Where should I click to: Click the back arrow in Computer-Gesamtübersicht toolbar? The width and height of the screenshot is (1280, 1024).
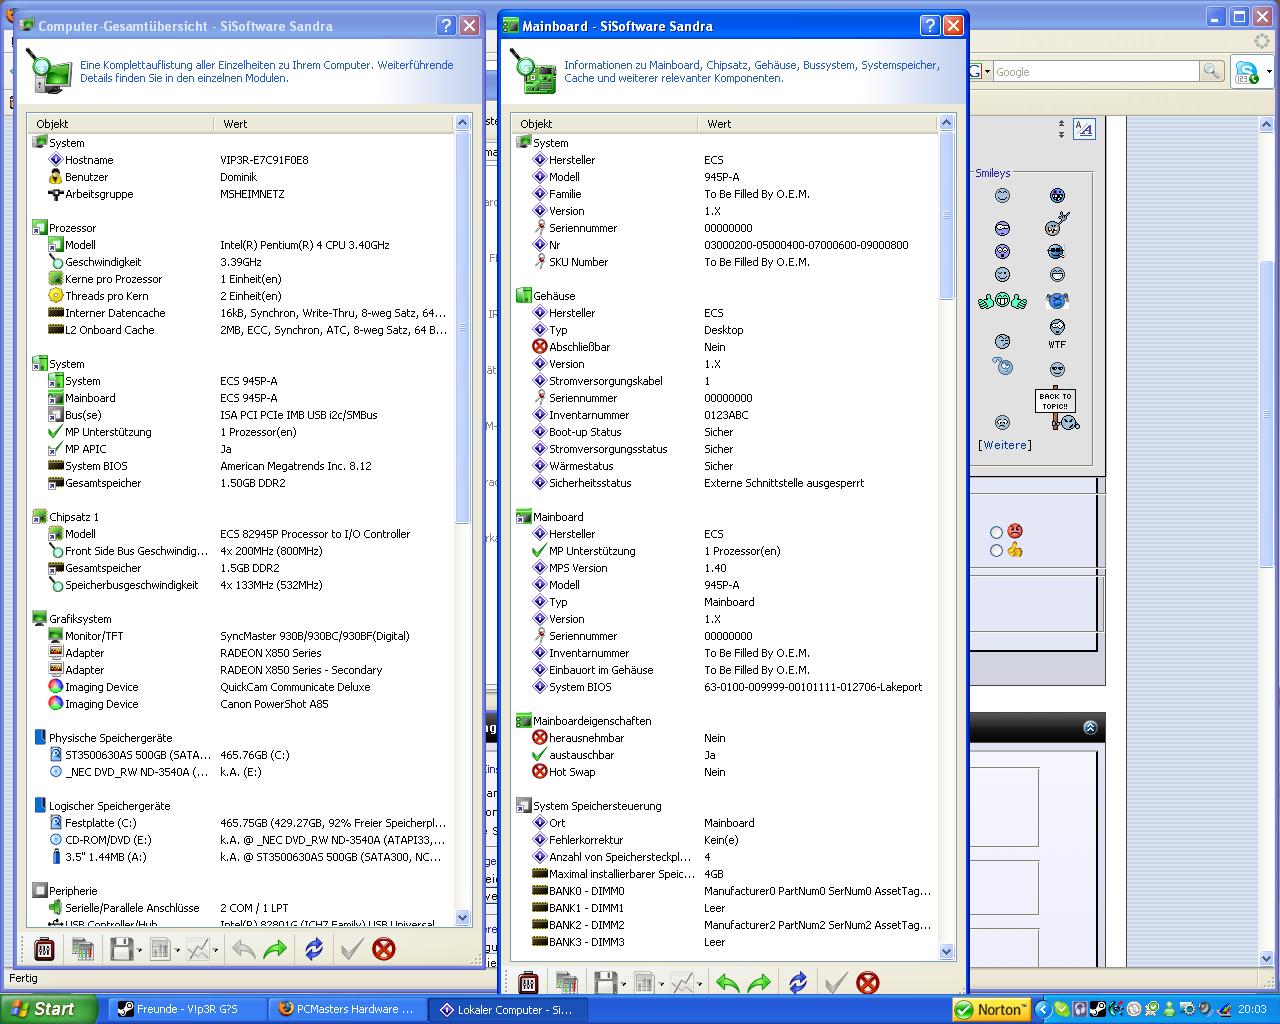[x=243, y=949]
